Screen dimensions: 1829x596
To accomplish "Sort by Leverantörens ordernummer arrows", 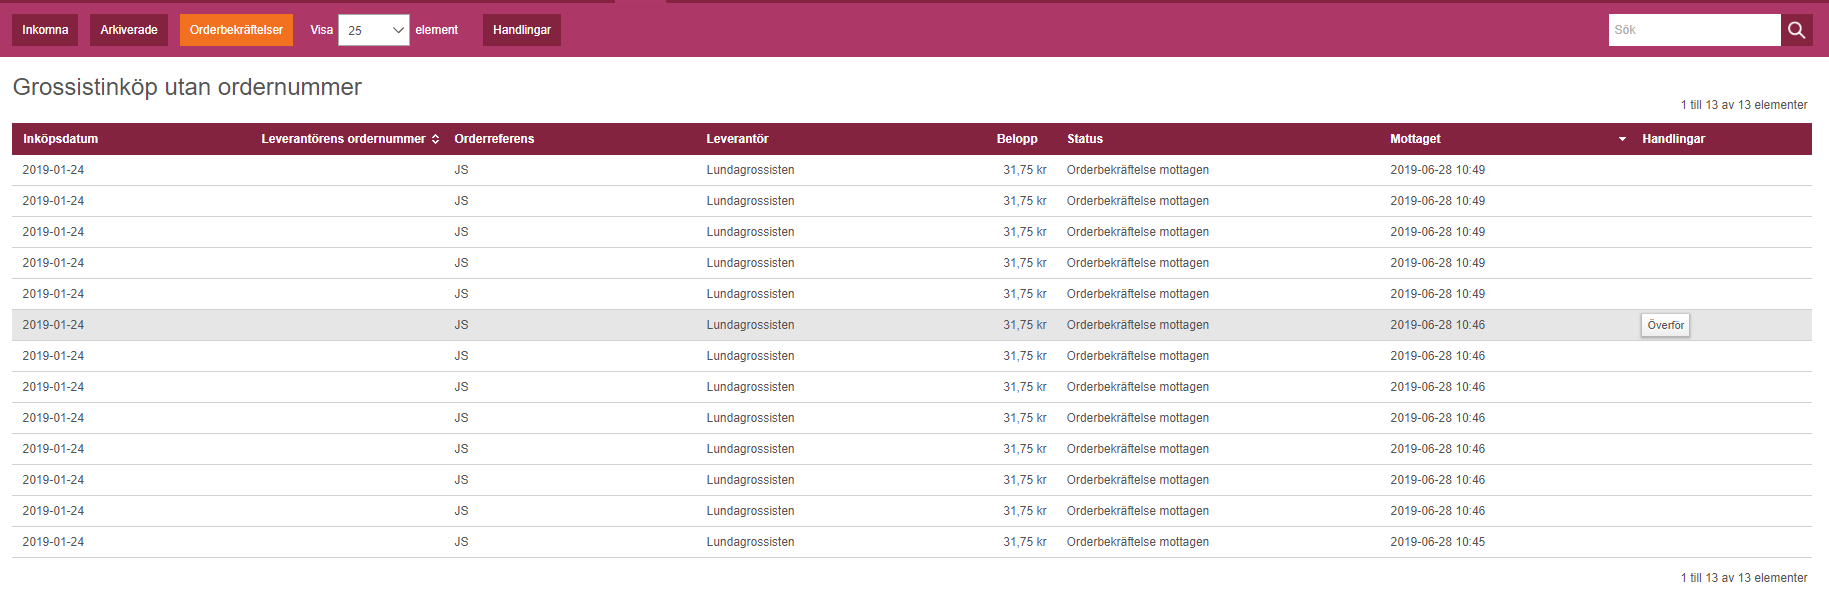I will tap(435, 139).
